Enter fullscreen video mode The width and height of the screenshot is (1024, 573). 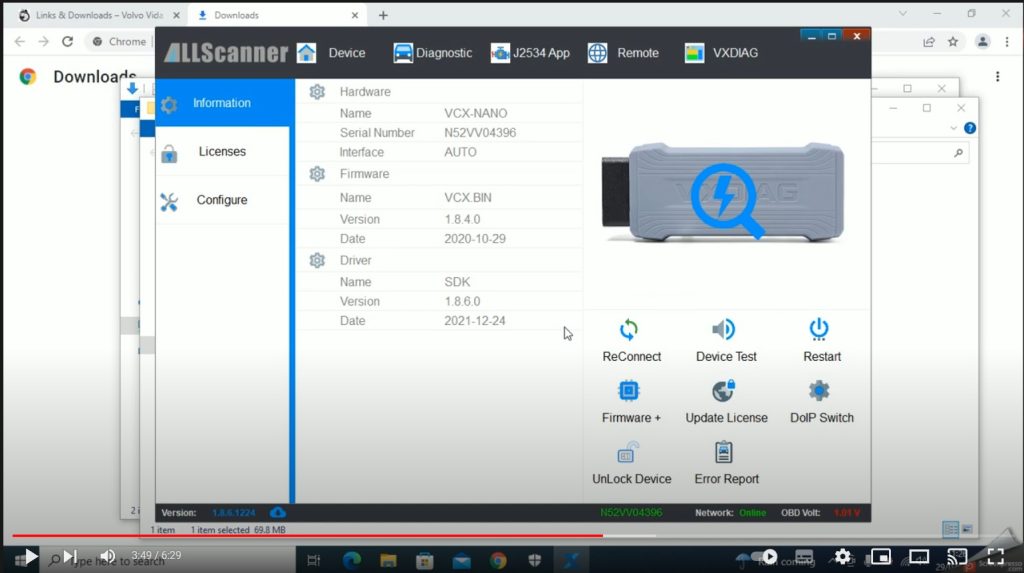pos(996,557)
